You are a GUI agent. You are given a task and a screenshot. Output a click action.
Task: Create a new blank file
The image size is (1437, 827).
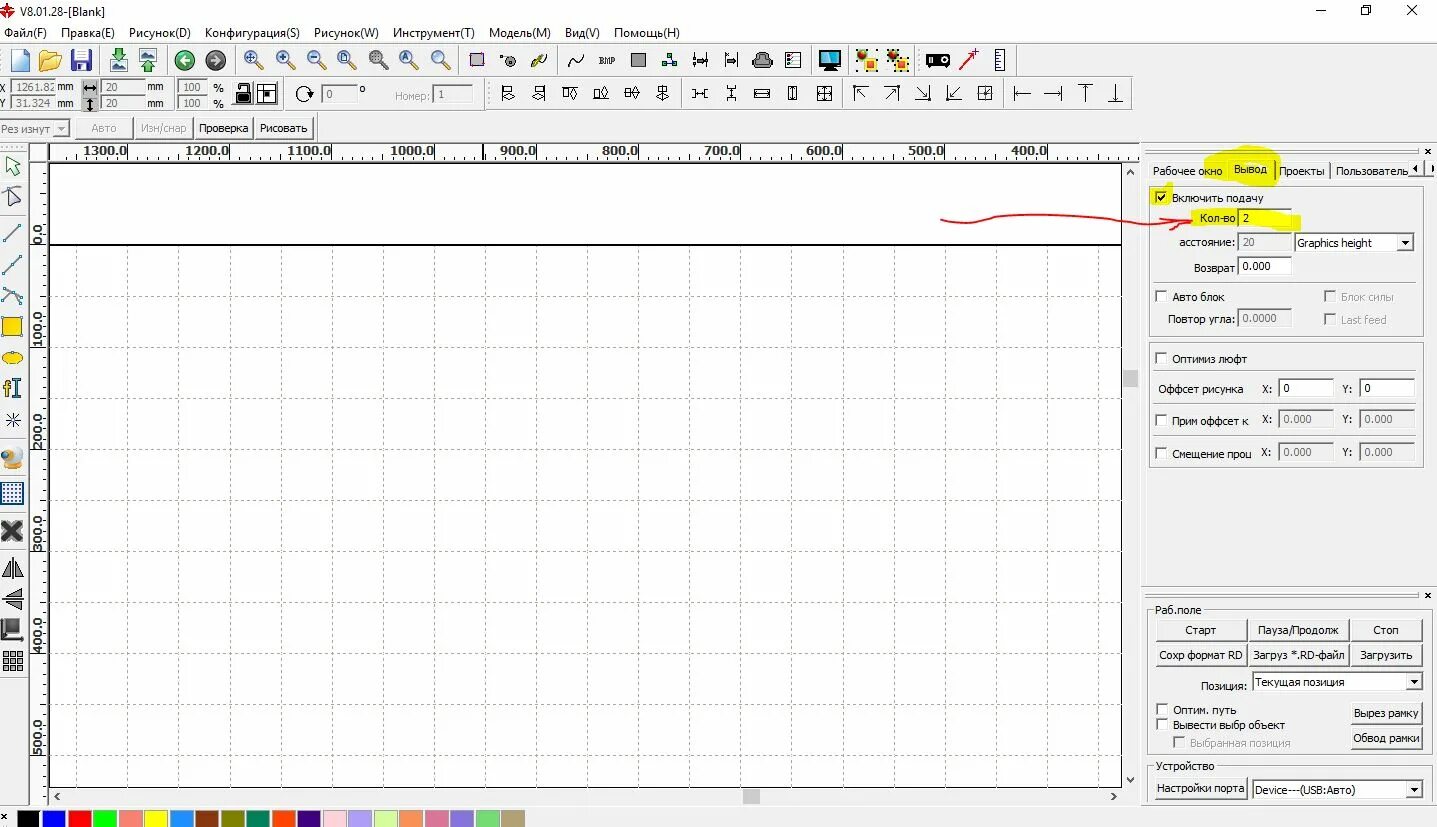click(19, 60)
